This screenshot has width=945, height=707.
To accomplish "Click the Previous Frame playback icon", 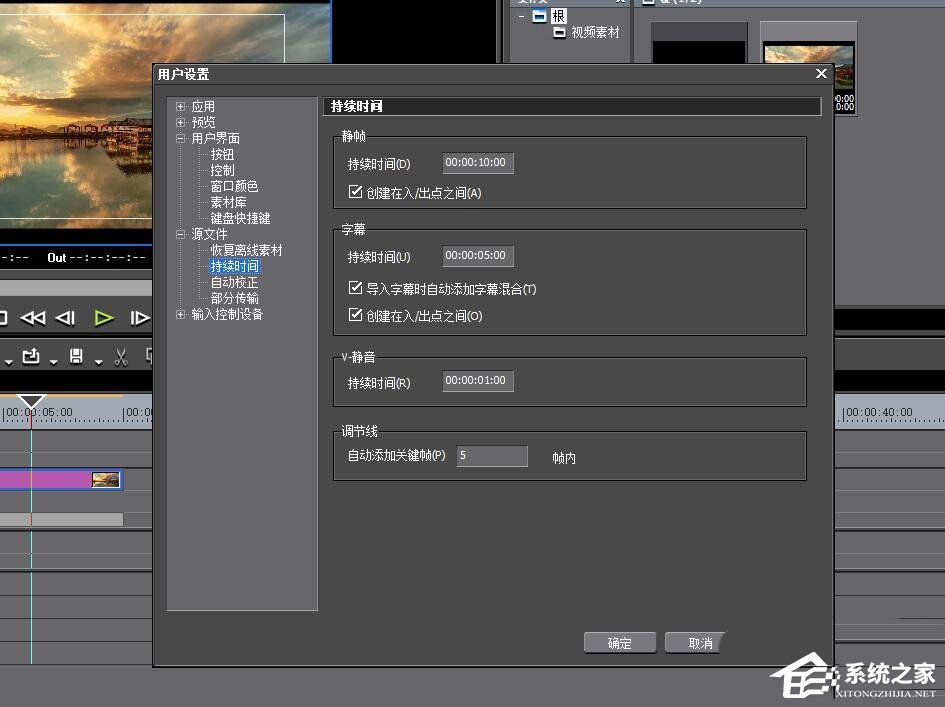I will [64, 317].
